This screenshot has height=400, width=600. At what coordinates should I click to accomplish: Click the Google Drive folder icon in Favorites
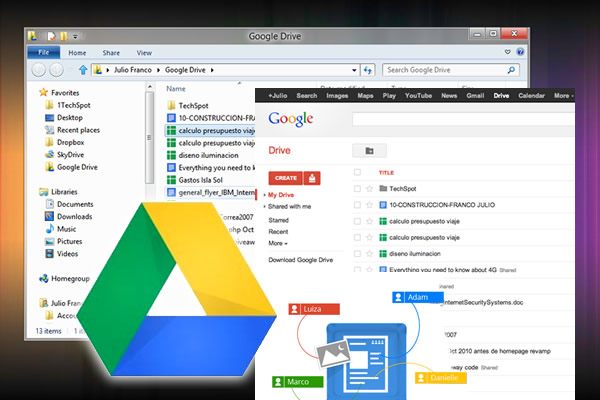[49, 167]
